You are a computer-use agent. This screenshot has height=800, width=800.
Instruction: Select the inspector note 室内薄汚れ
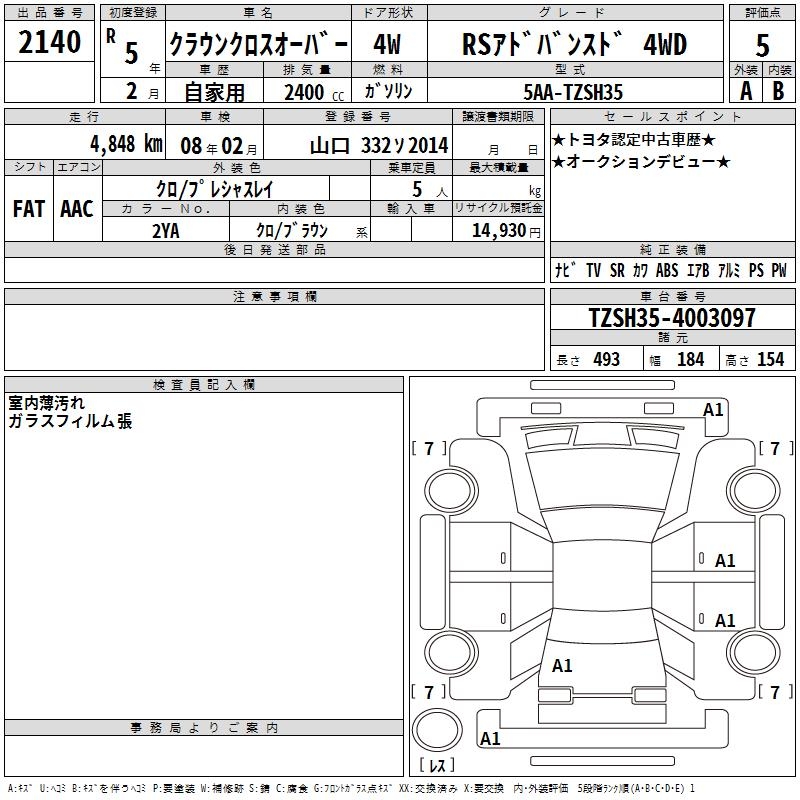click(x=46, y=403)
